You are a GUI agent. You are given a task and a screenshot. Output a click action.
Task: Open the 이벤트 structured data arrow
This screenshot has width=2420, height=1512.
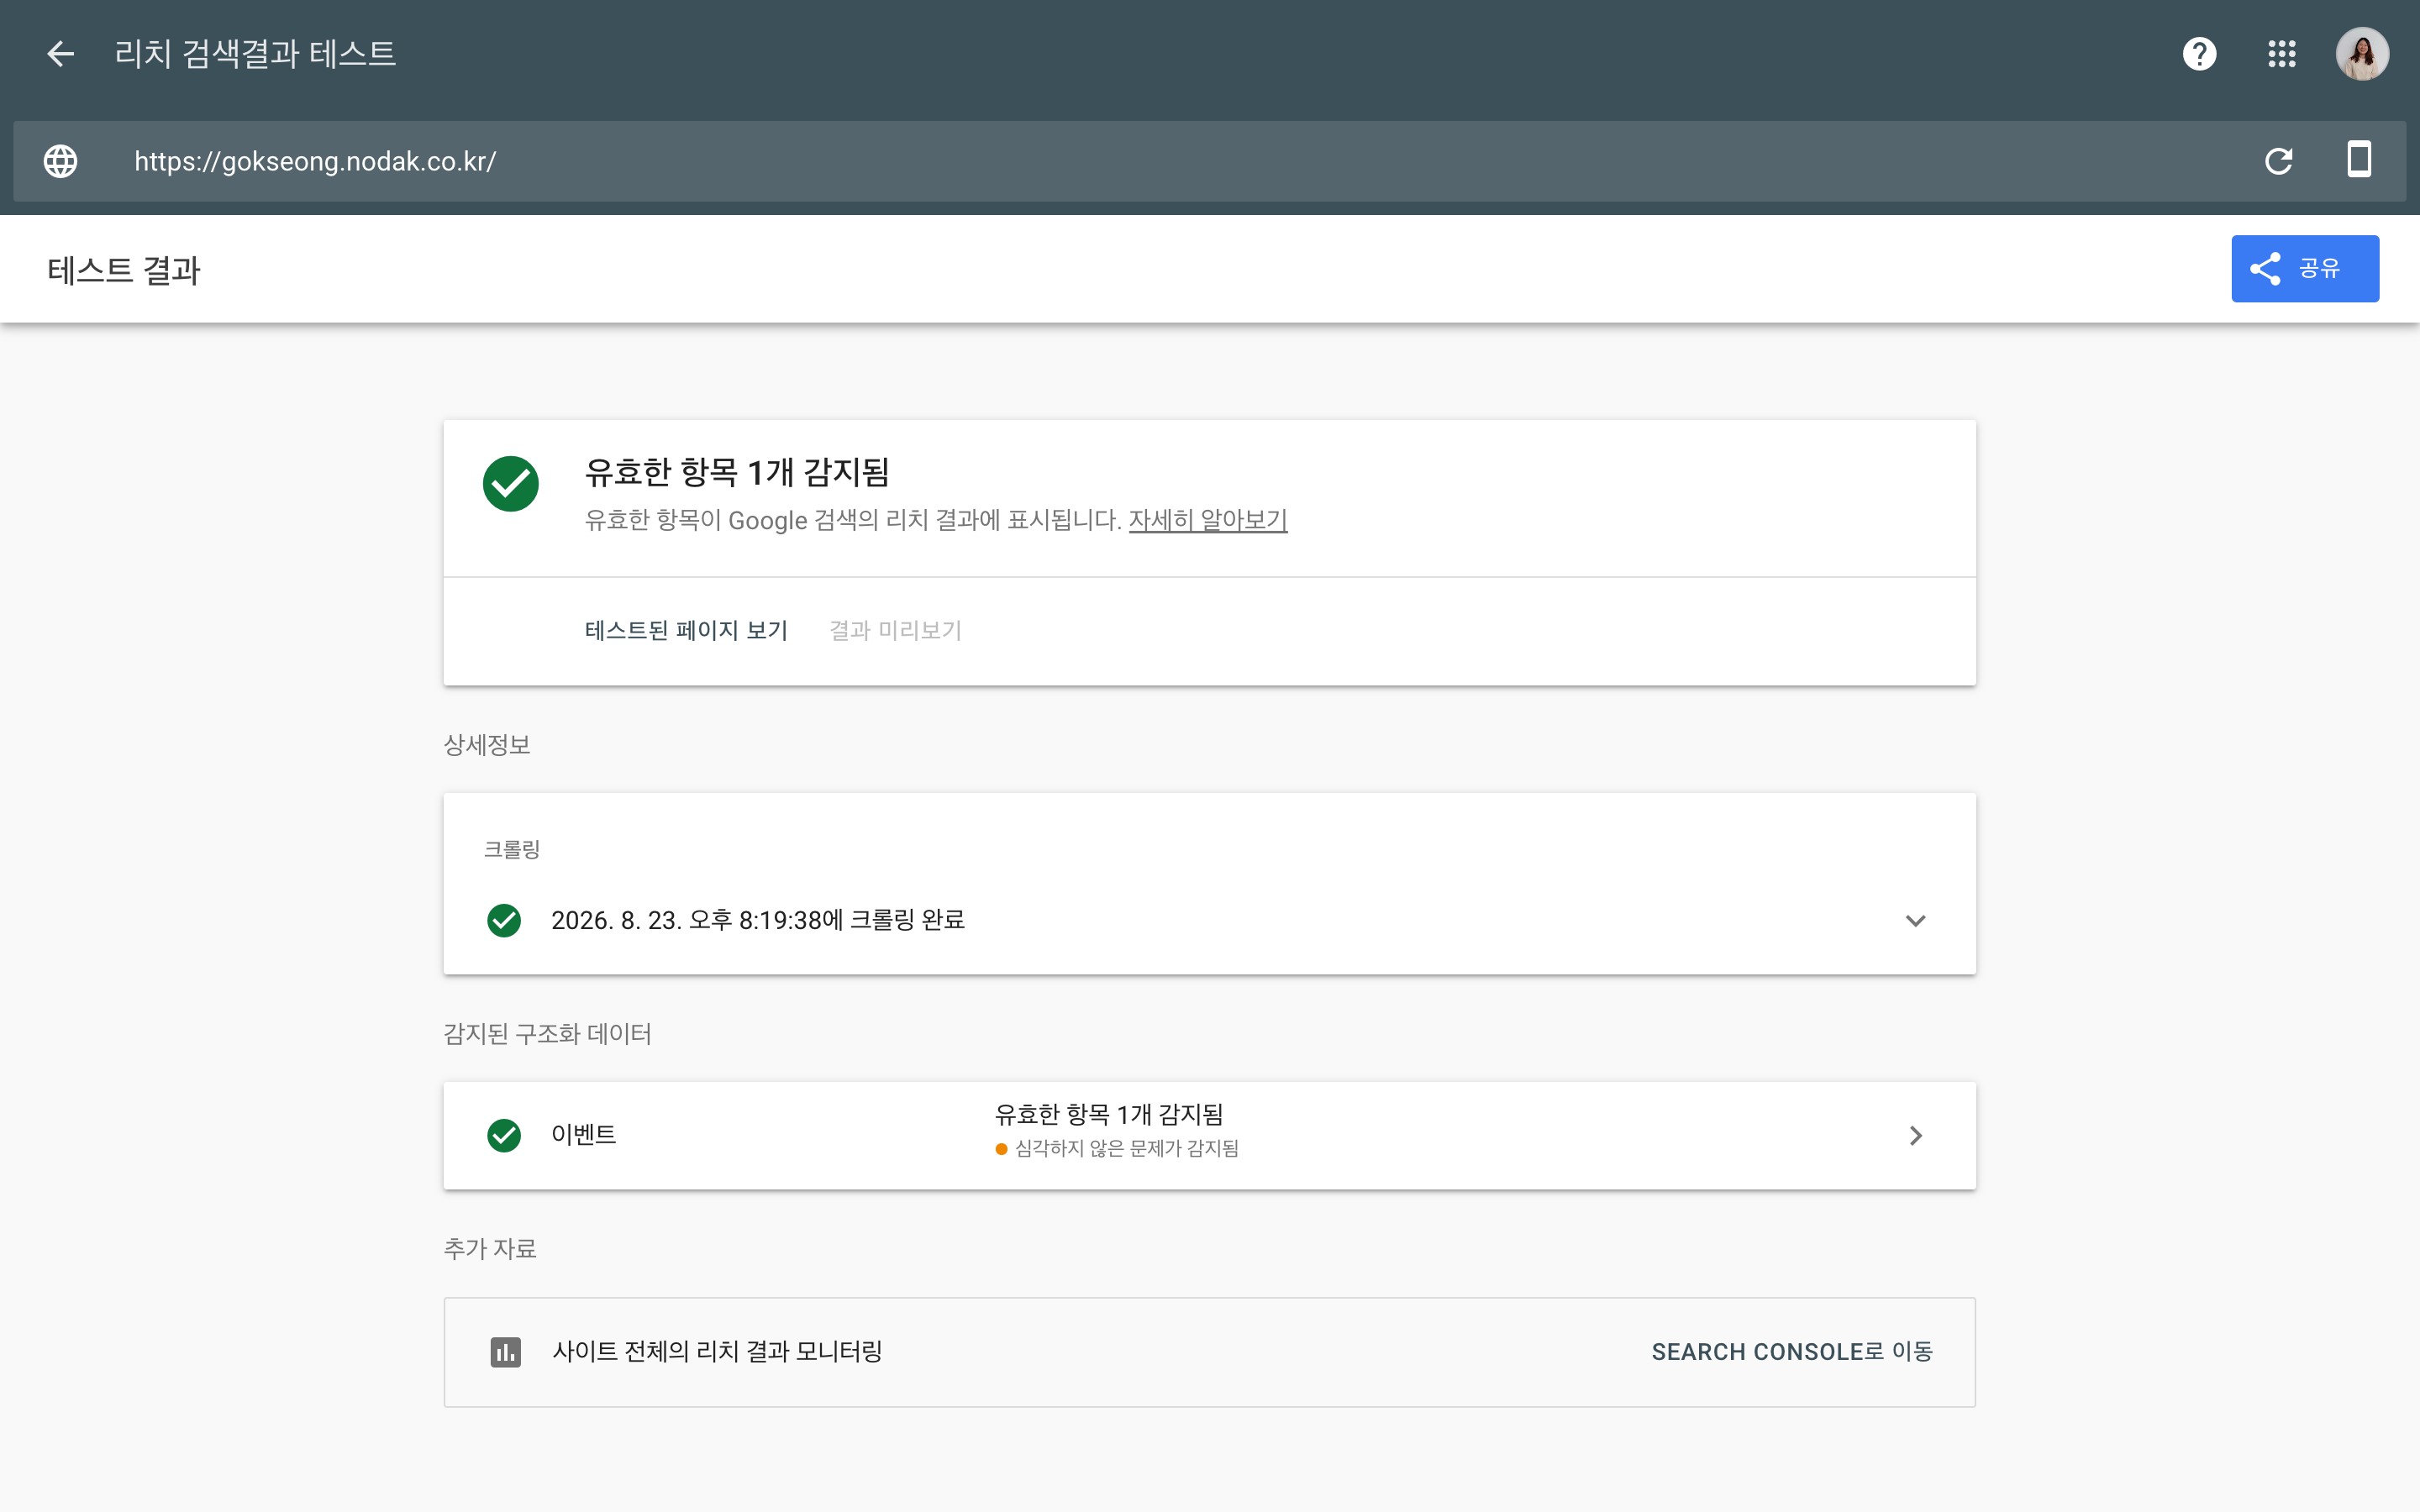coord(1915,1135)
